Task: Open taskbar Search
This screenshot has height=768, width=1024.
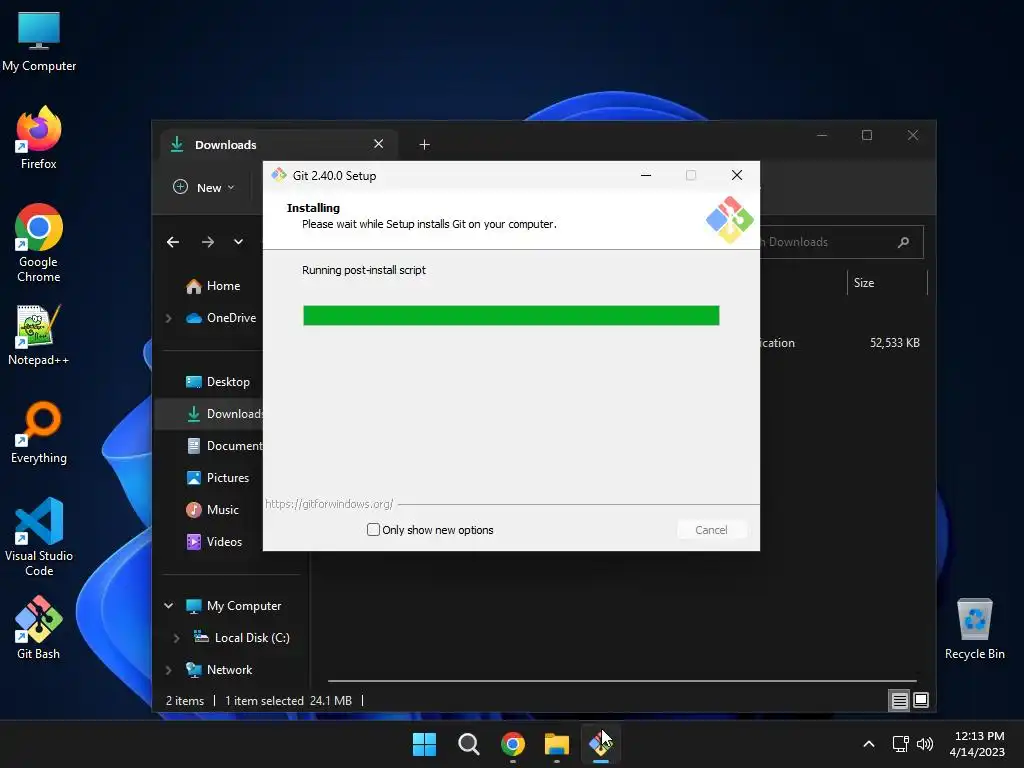Action: click(468, 744)
